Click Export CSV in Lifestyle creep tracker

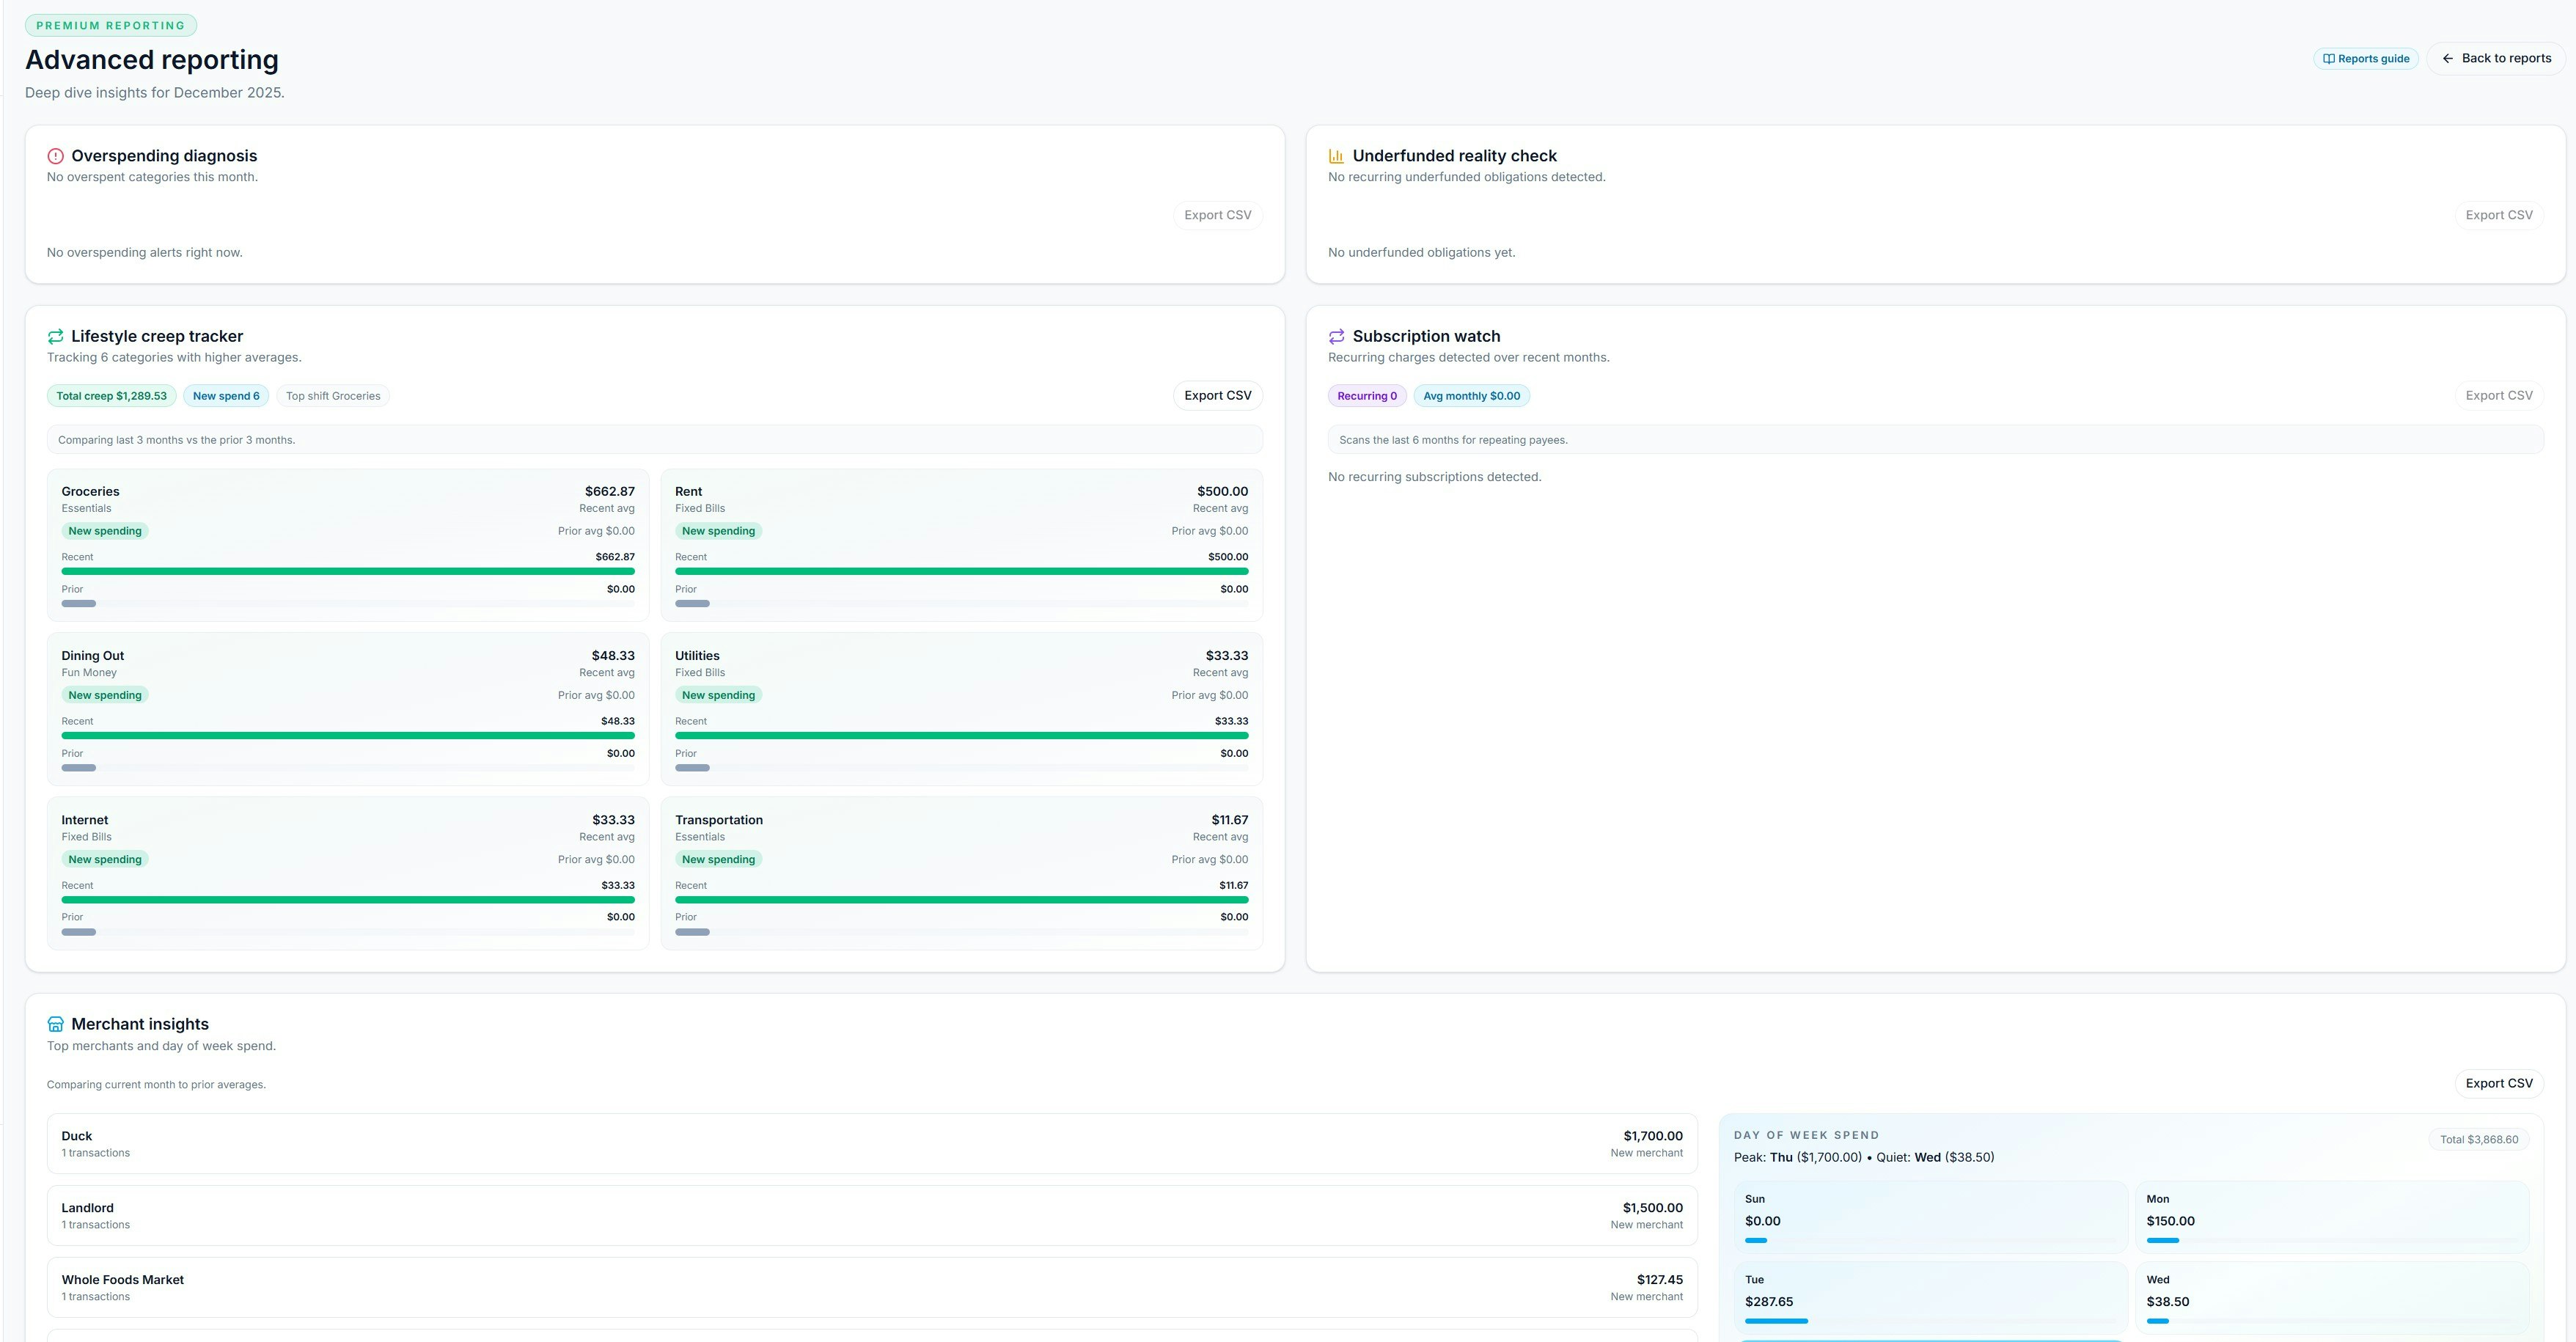[x=1217, y=395]
